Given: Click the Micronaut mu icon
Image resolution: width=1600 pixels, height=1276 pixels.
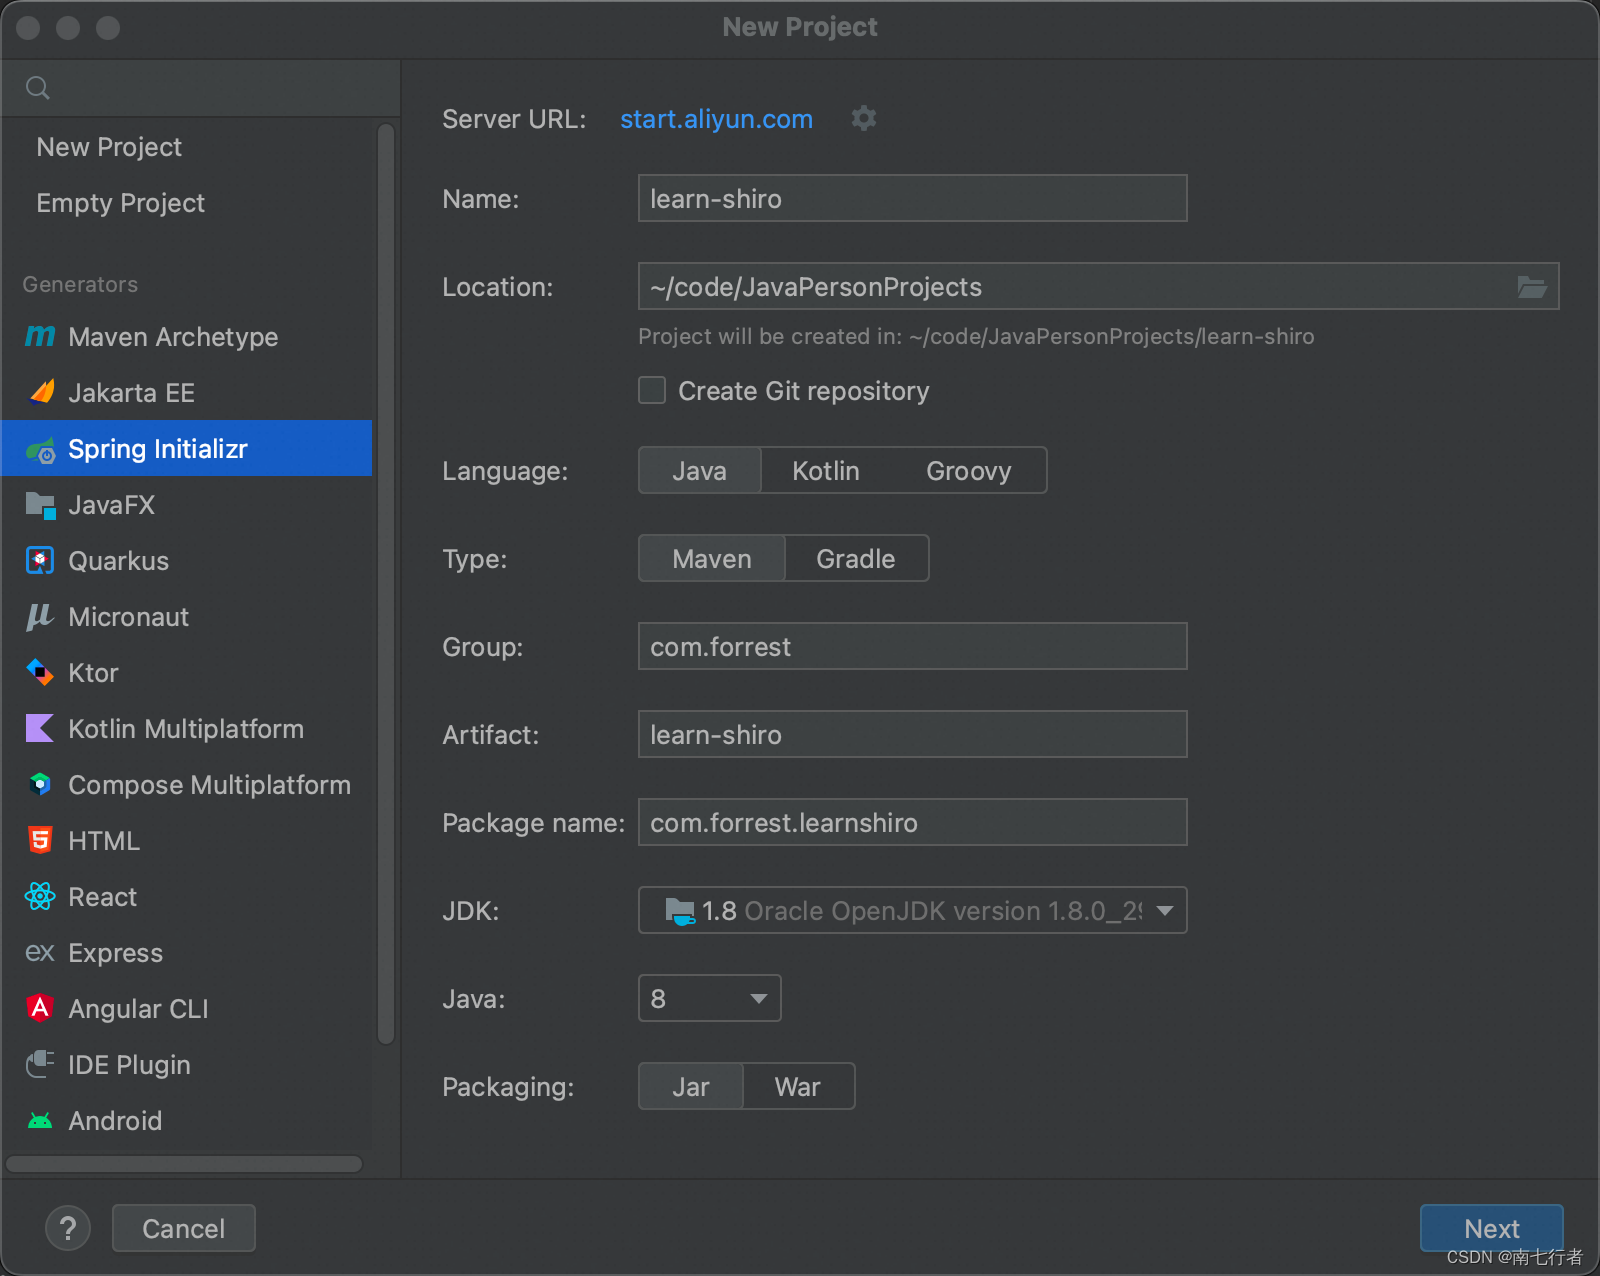Looking at the screenshot, I should 40,617.
